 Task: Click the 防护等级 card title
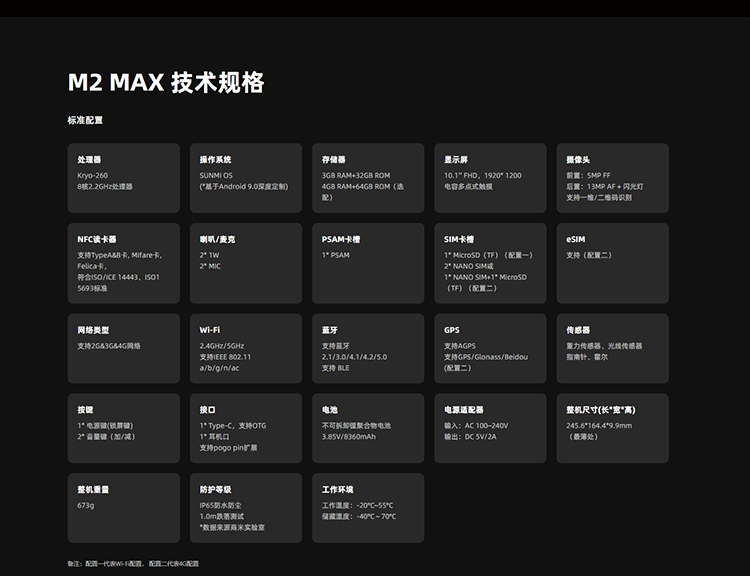click(215, 489)
